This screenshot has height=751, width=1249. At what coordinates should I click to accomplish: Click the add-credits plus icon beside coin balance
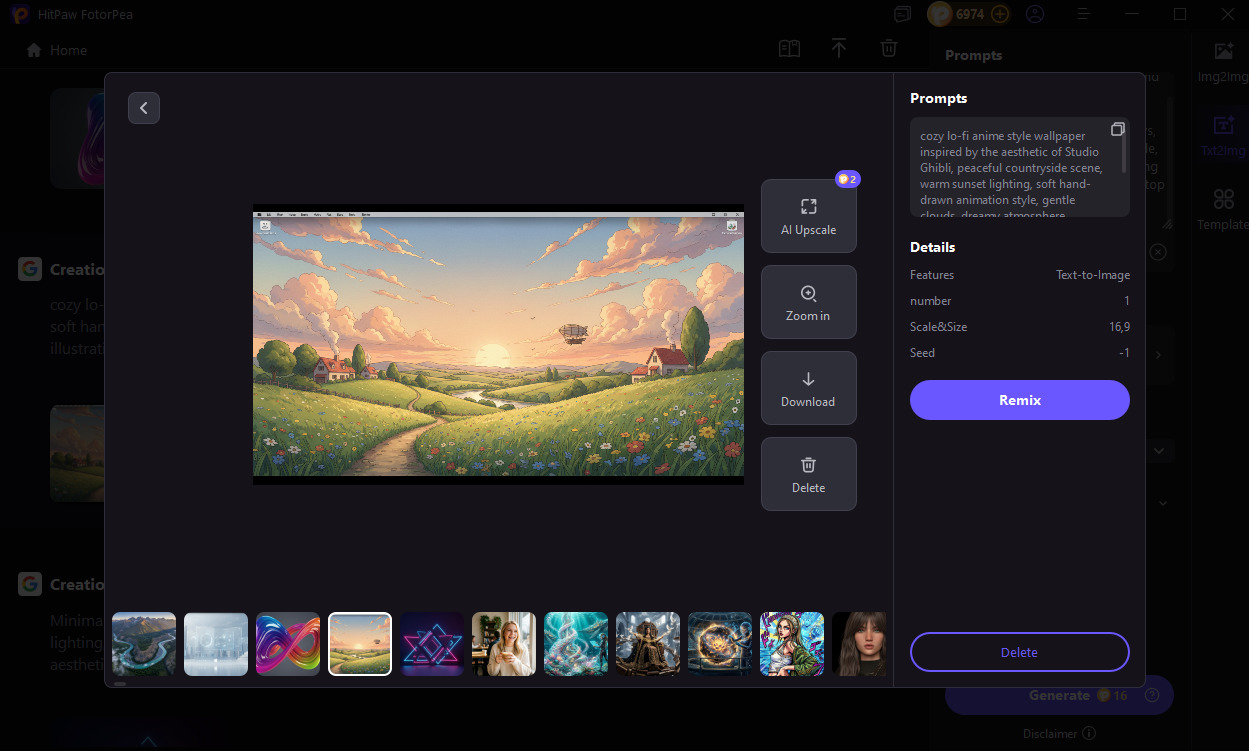click(x=998, y=14)
